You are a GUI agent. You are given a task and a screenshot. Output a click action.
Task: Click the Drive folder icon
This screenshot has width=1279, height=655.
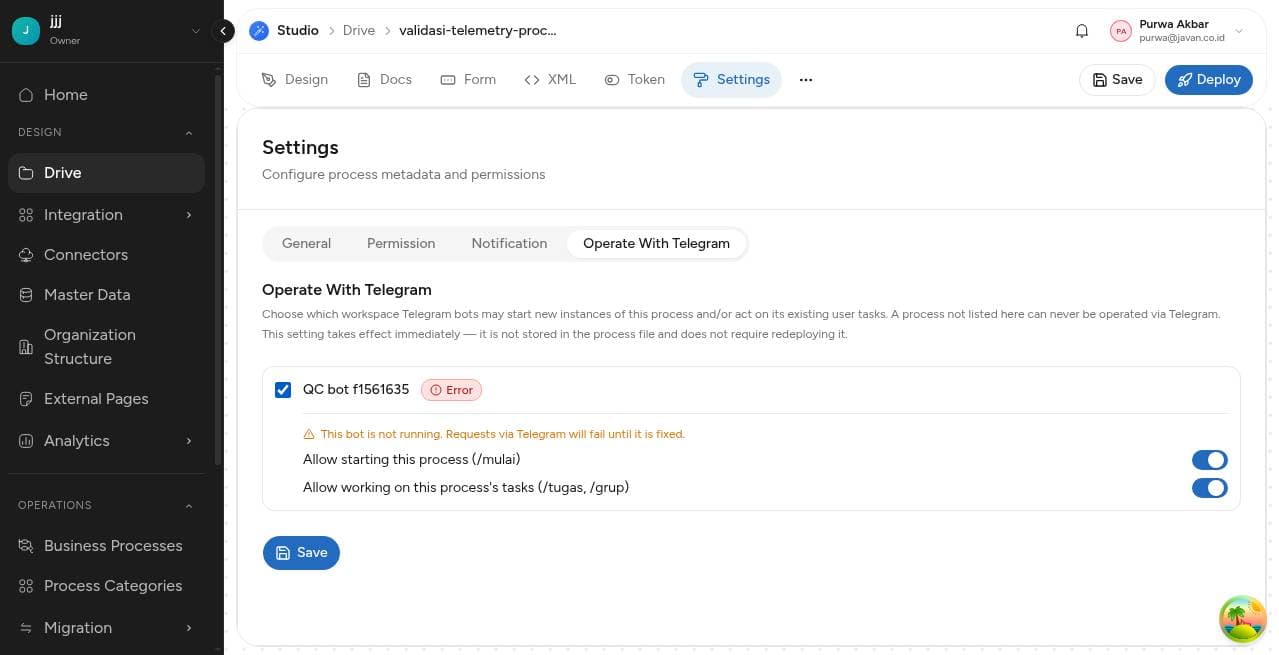coord(26,173)
